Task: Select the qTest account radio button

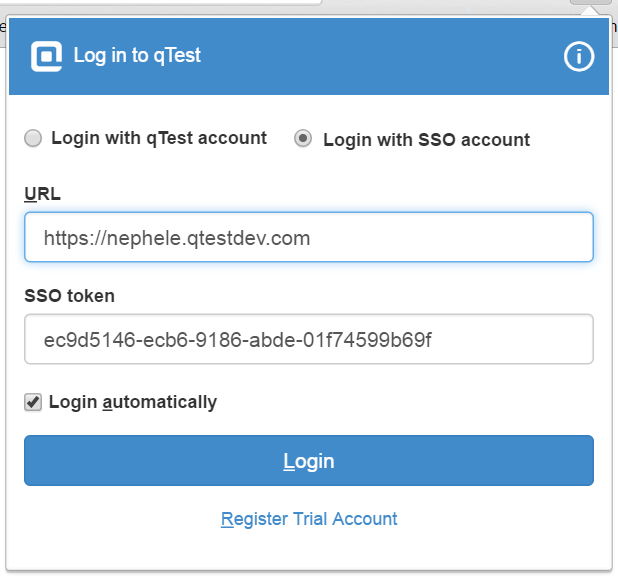Action: (x=33, y=138)
